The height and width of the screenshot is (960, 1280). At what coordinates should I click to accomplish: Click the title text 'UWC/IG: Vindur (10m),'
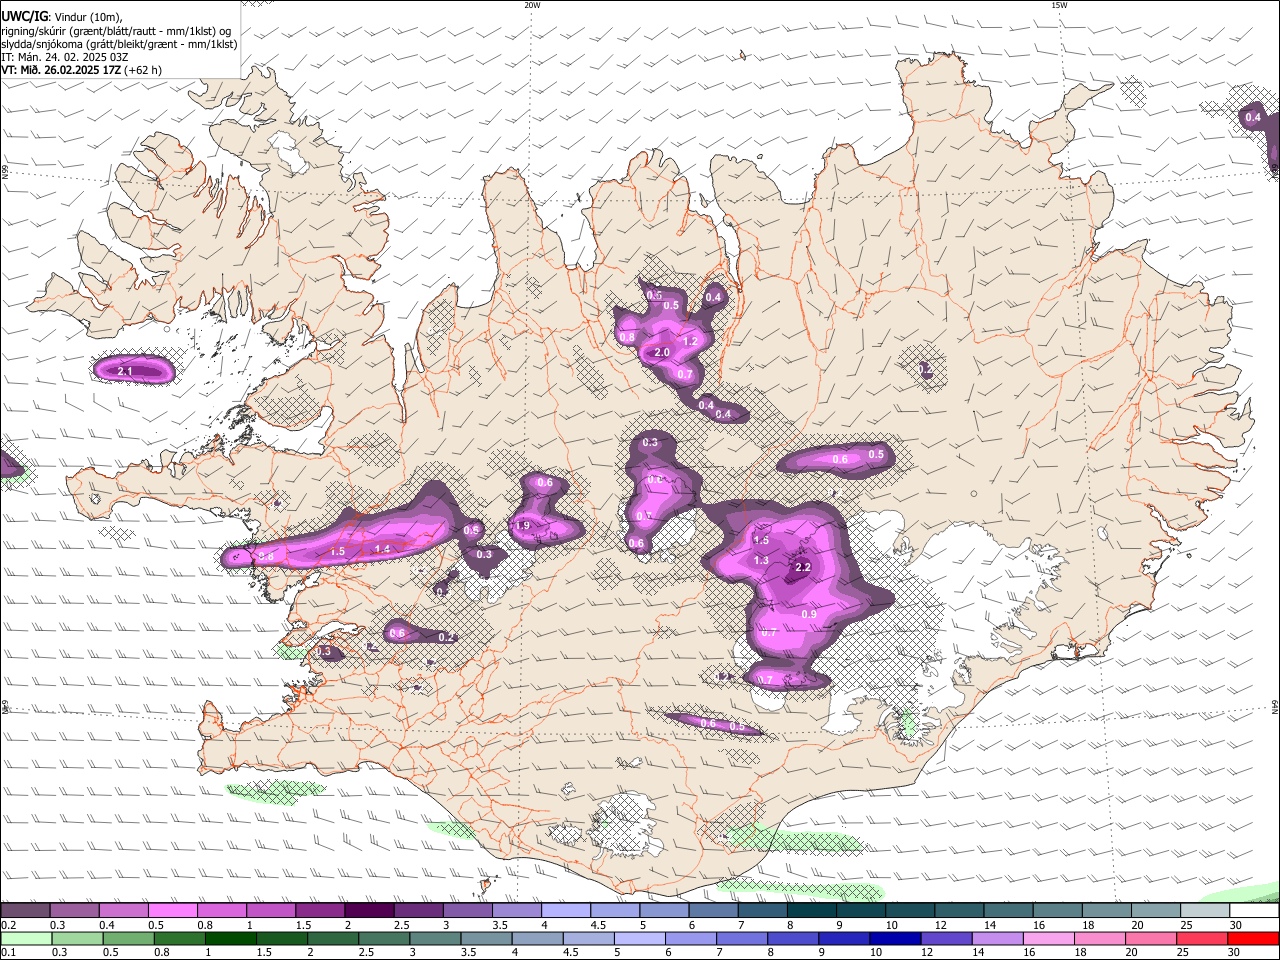62,17
